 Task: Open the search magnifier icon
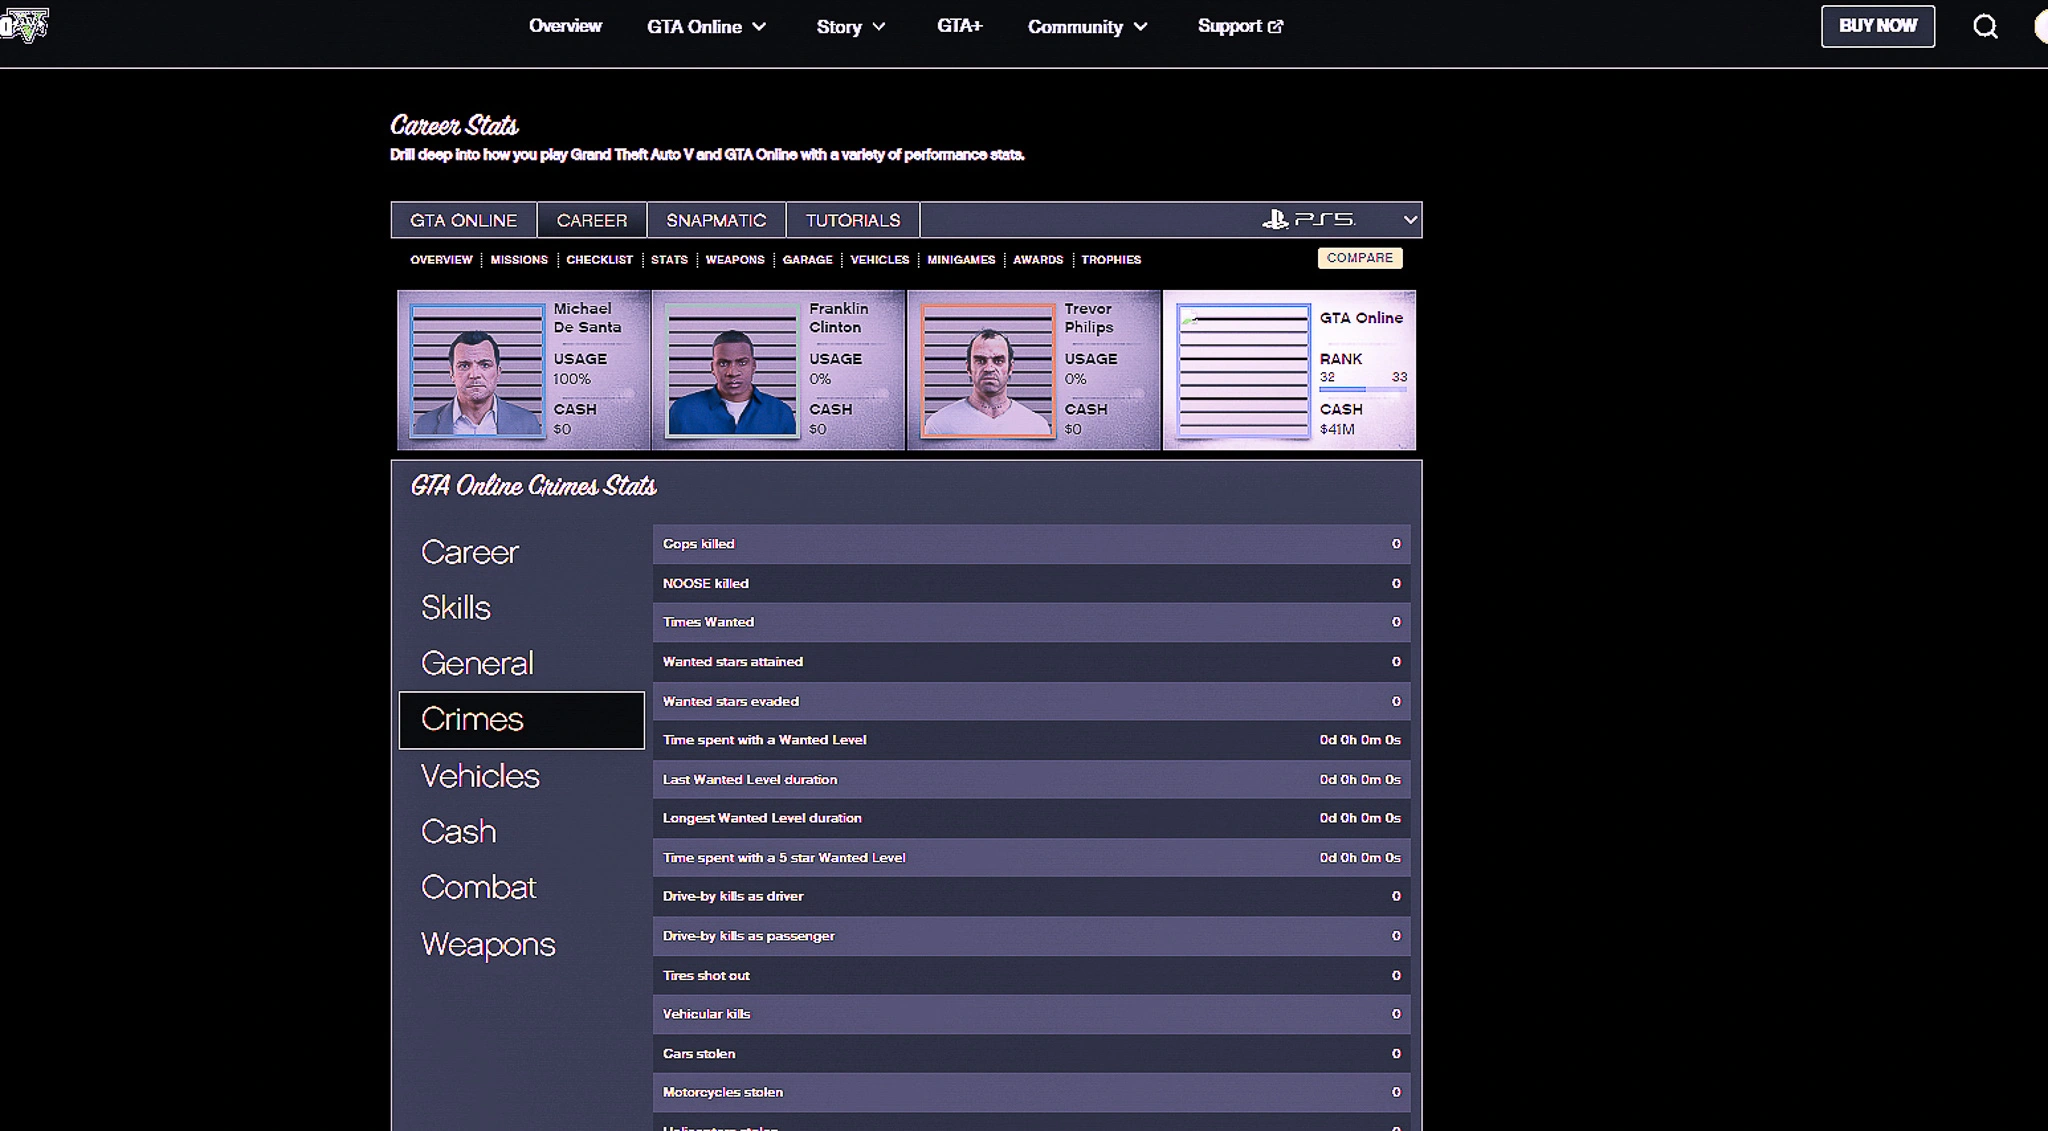tap(1985, 27)
